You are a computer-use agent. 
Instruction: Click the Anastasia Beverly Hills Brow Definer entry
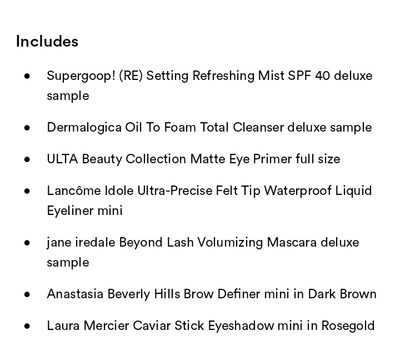pyautogui.click(x=212, y=294)
